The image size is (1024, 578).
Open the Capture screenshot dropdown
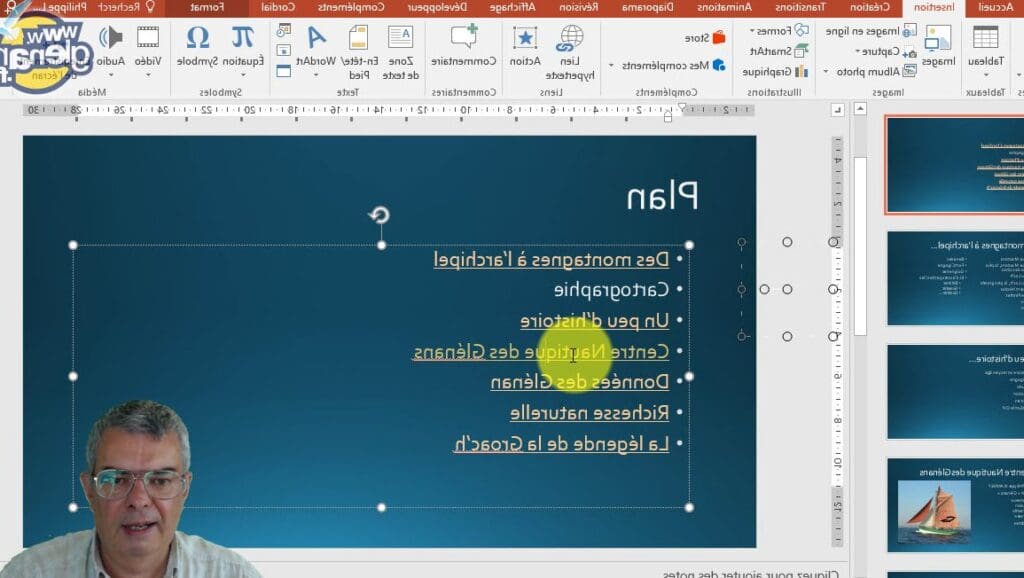click(x=857, y=51)
